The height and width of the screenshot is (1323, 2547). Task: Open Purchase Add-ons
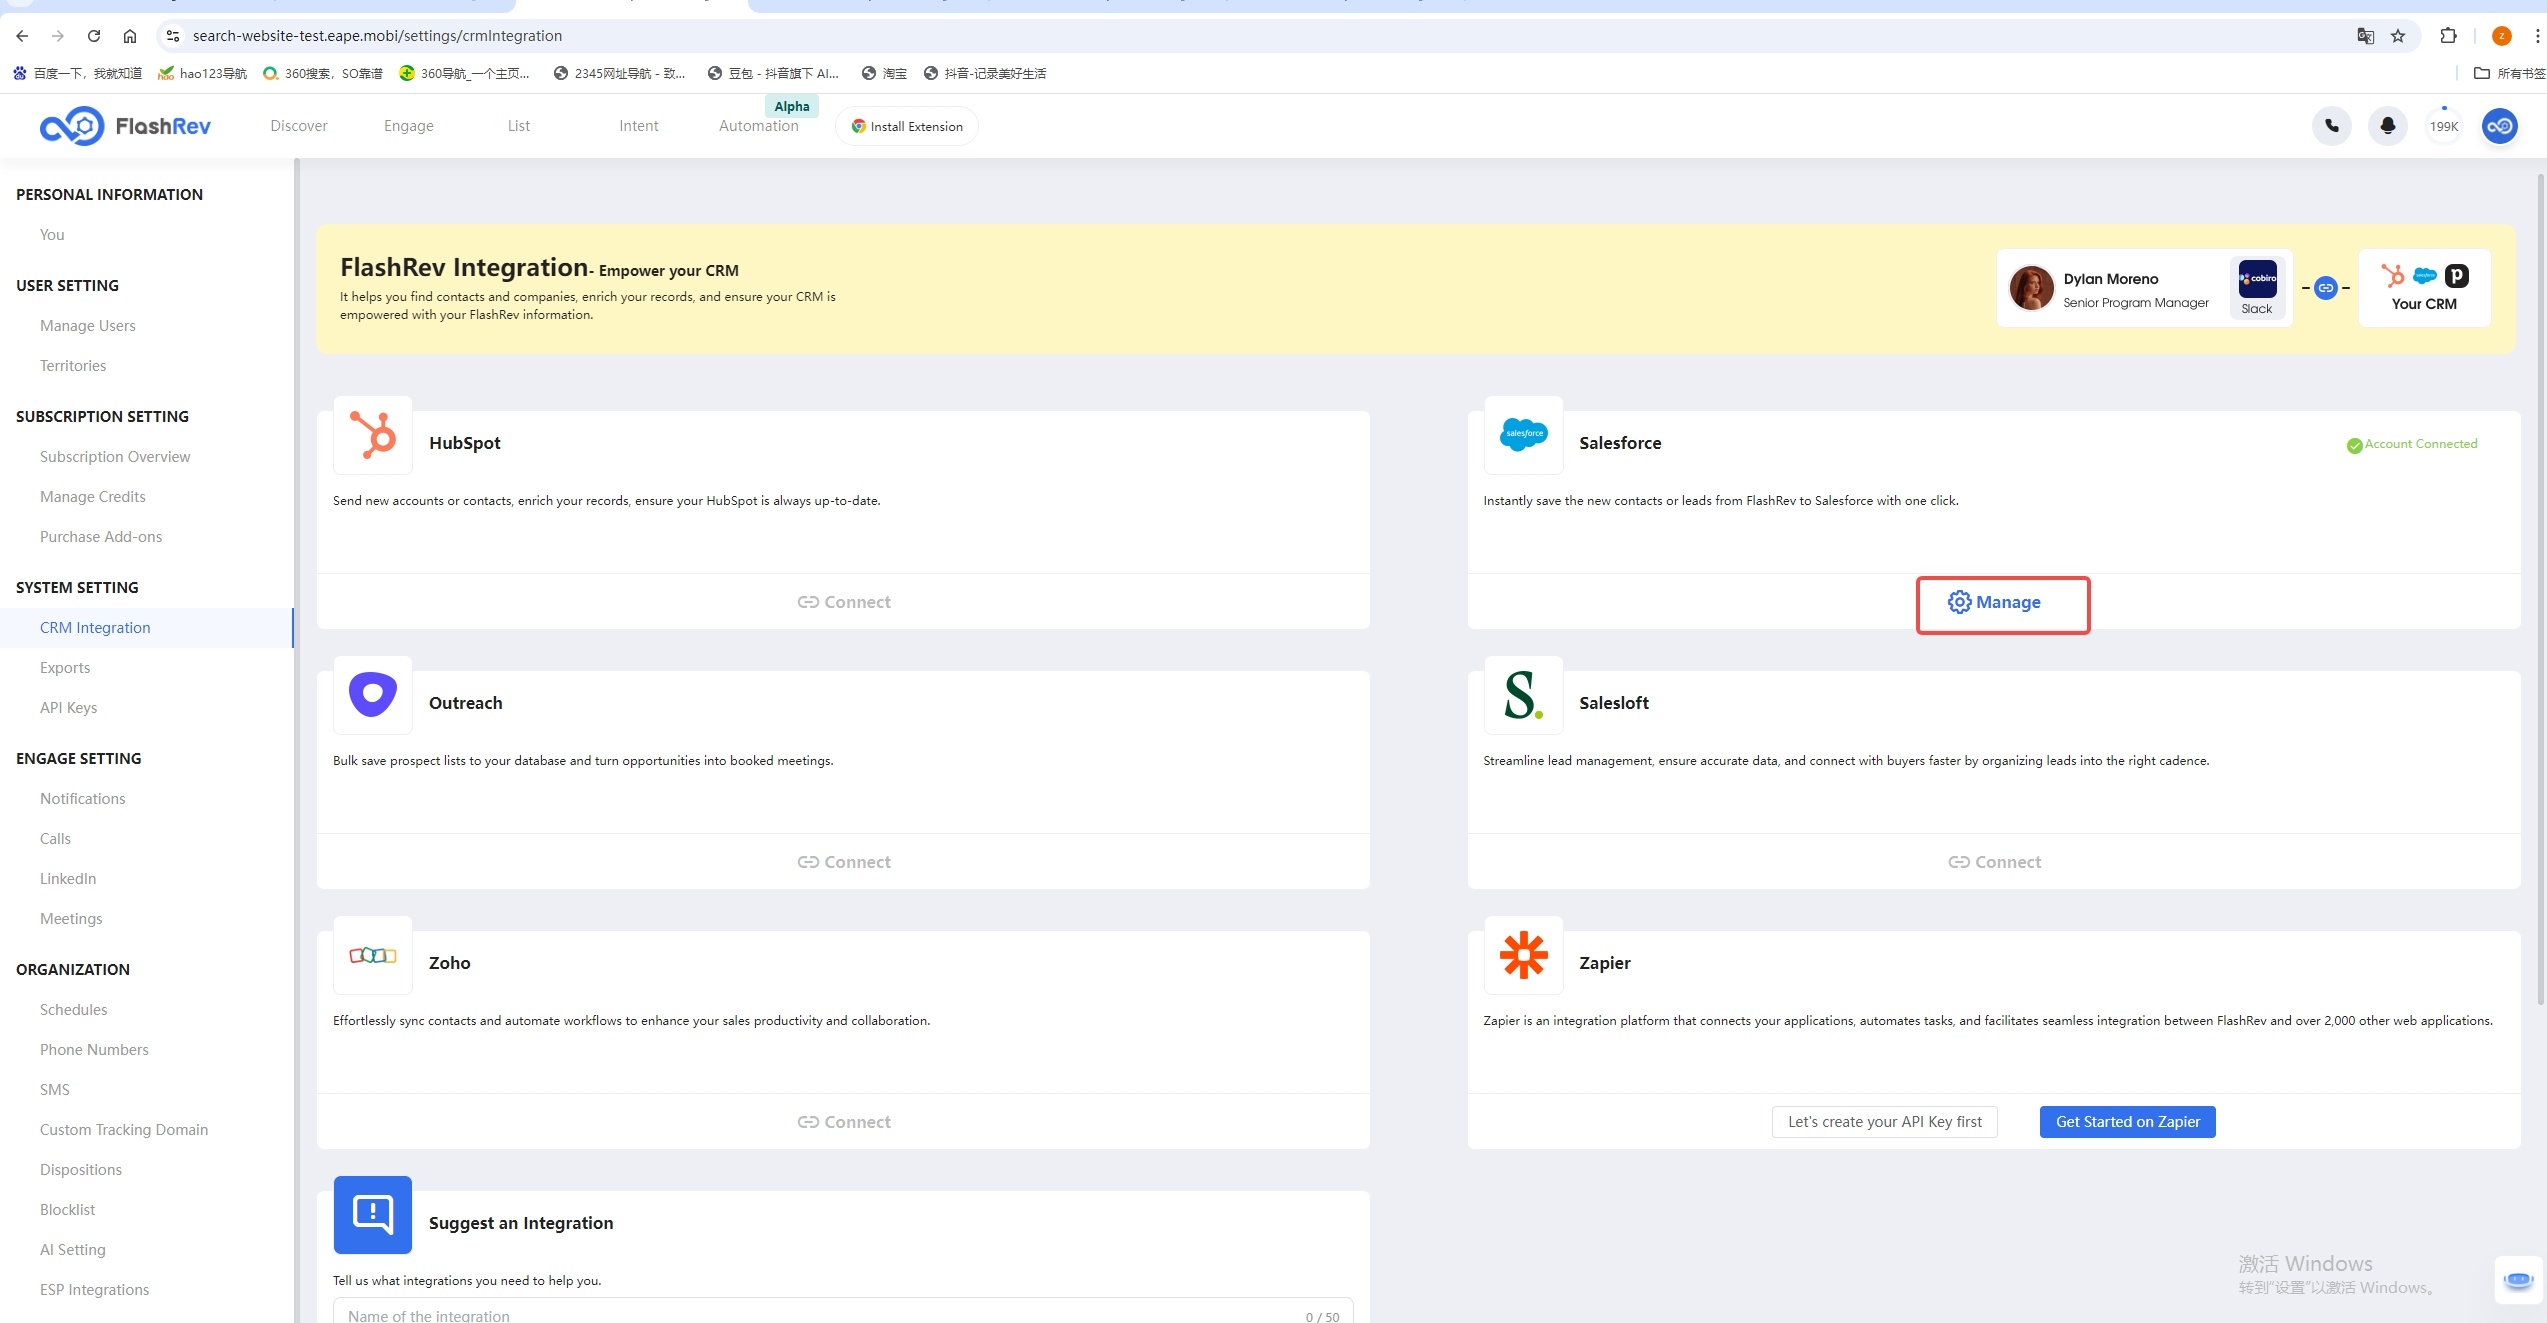coord(101,537)
